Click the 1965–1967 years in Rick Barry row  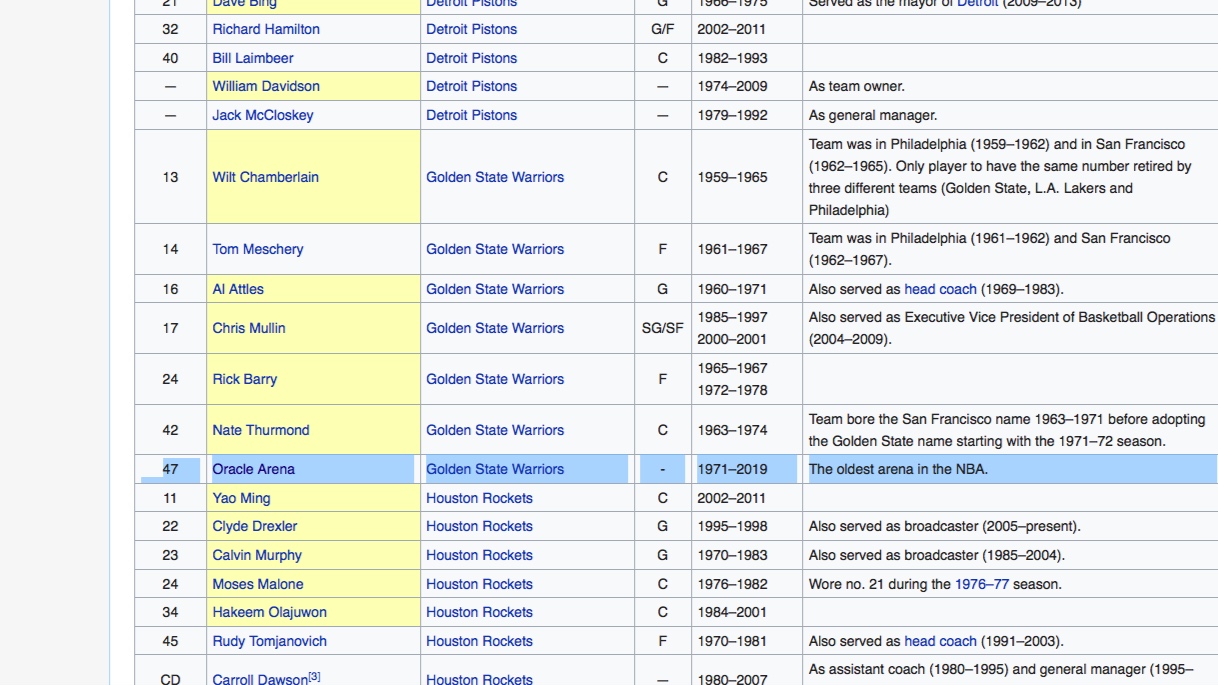click(732, 368)
